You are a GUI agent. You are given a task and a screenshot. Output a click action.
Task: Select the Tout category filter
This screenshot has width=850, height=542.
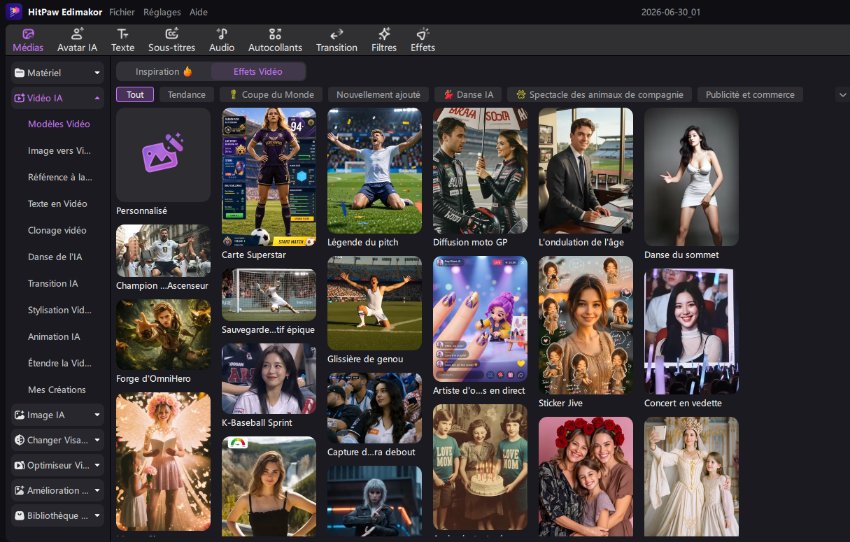click(x=135, y=94)
